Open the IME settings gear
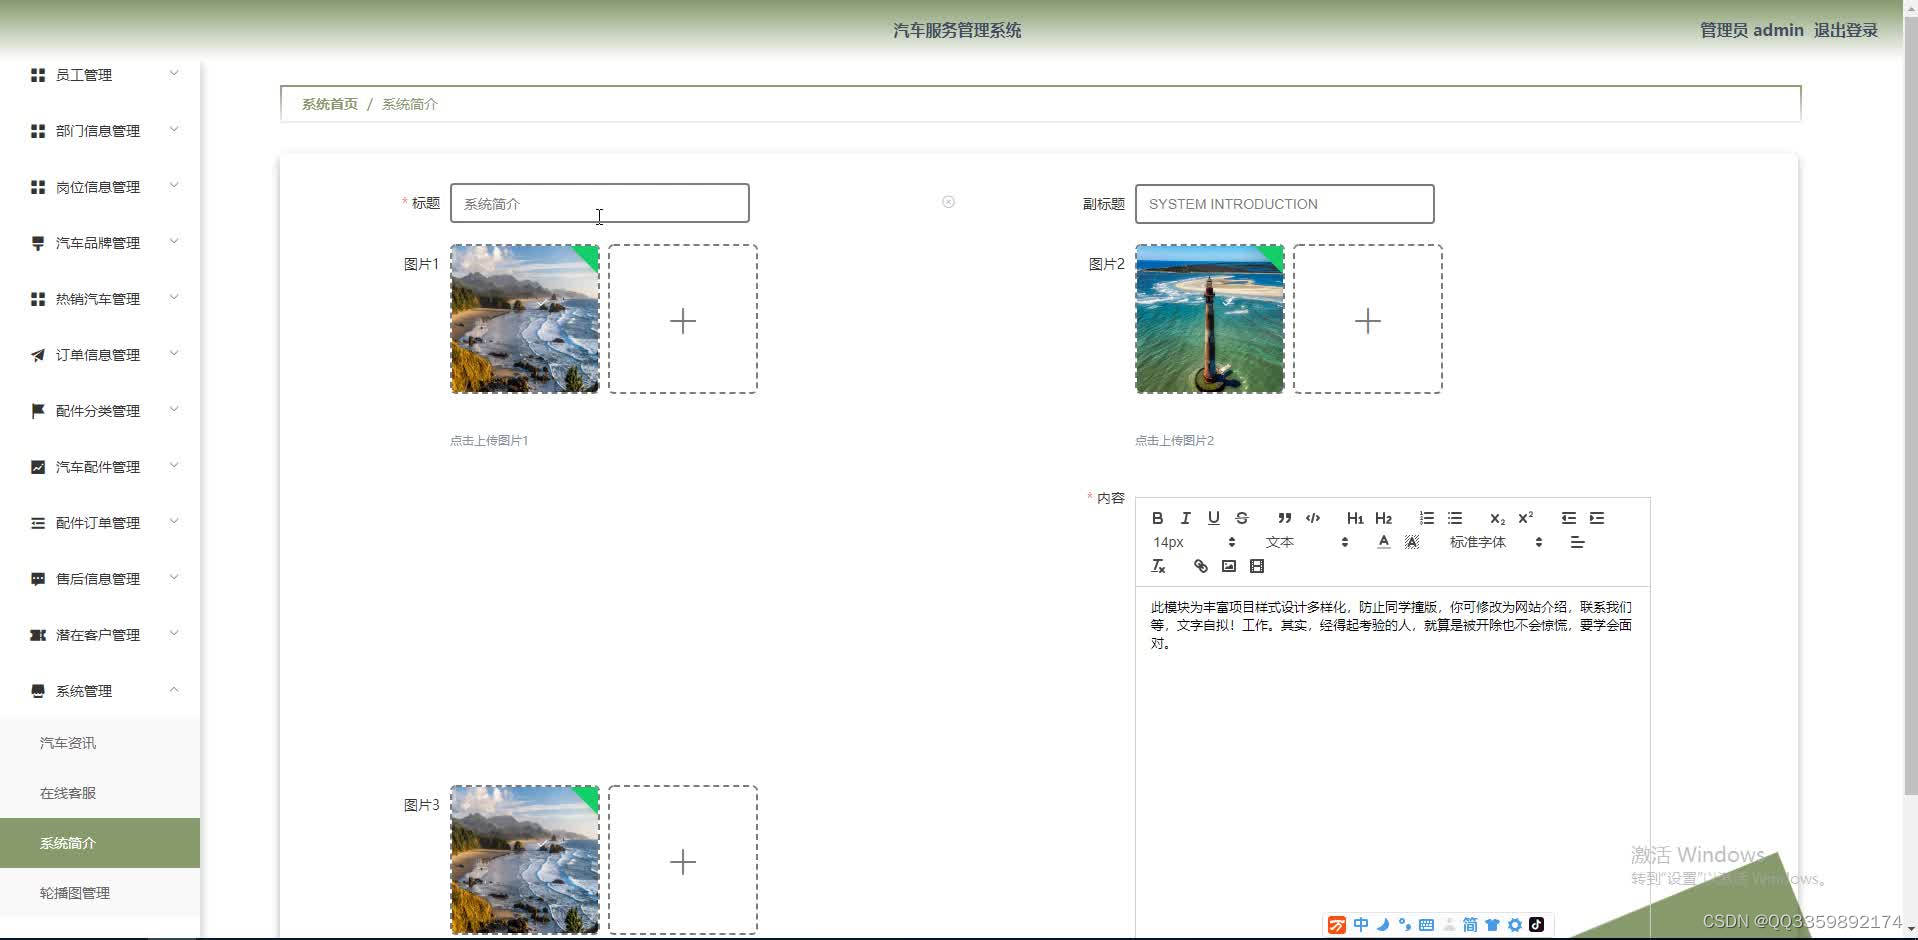Screen dimensions: 1918x940 tap(1515, 925)
